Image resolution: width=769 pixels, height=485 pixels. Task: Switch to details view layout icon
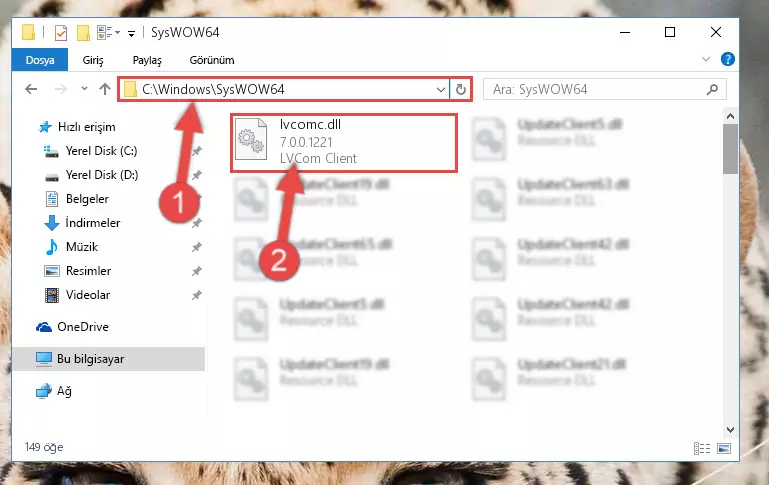click(x=702, y=448)
